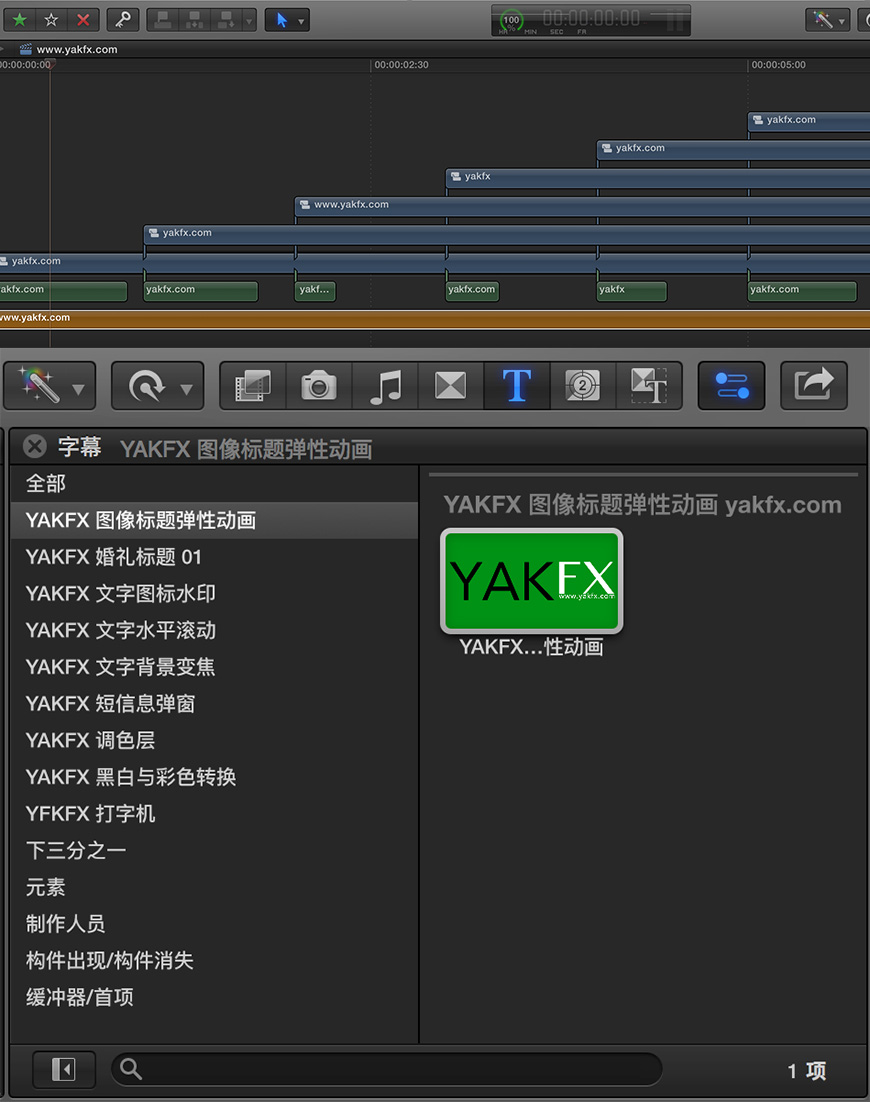Select the orange www.yakfx.com audio clip
The width and height of the screenshot is (870, 1102).
[435, 318]
